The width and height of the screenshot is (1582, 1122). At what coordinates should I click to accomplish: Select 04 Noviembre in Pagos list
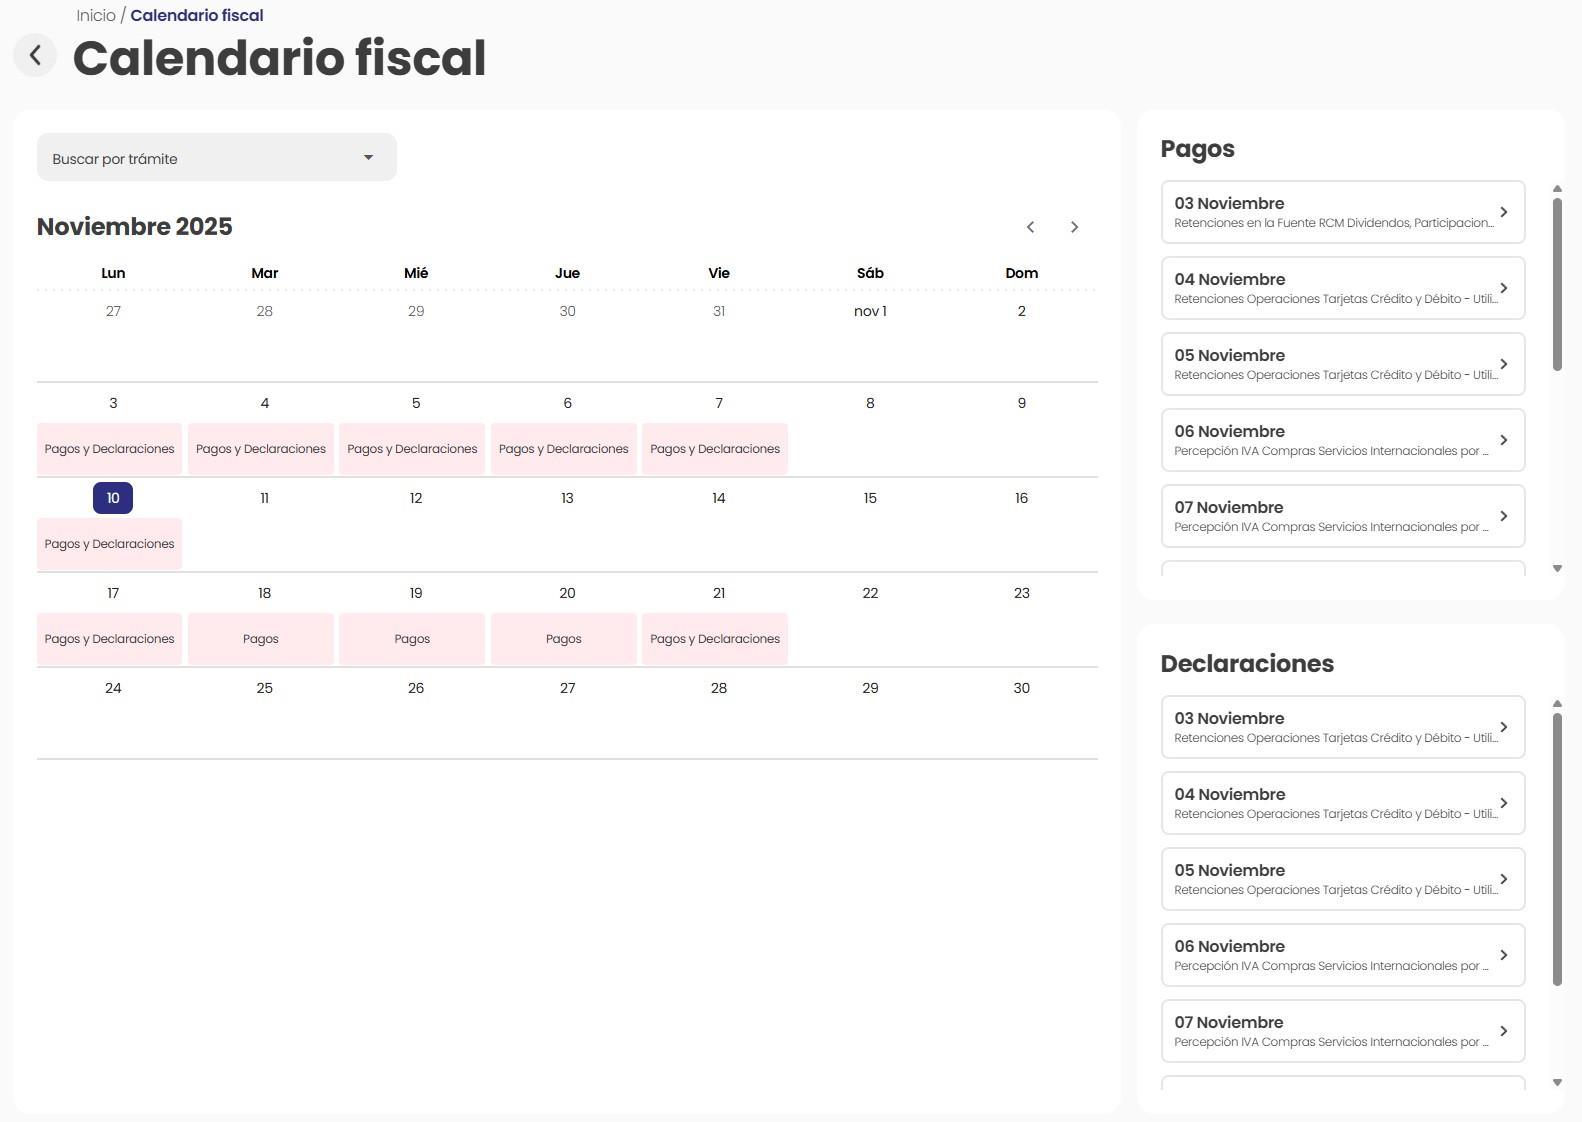tap(1330, 288)
